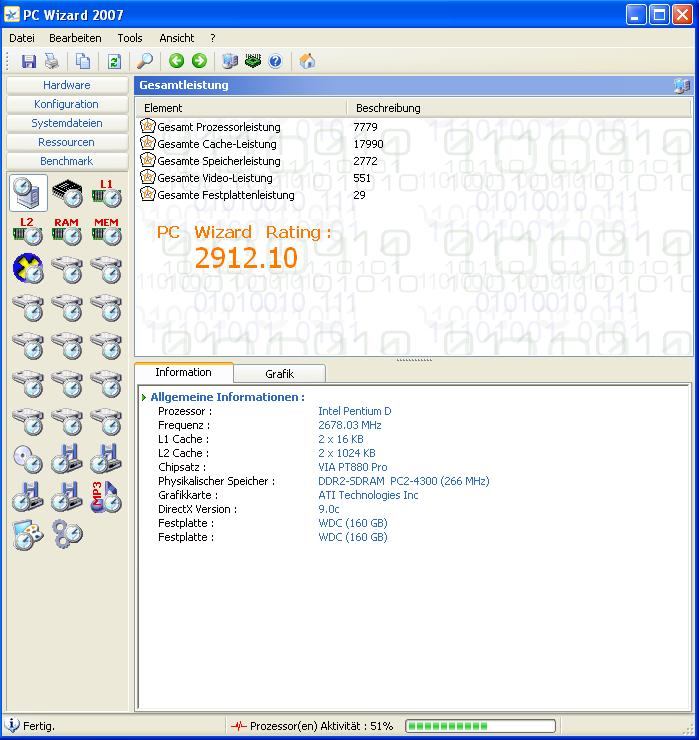The image size is (699, 740).
Task: Click the processor activity progress bar
Action: [480, 726]
